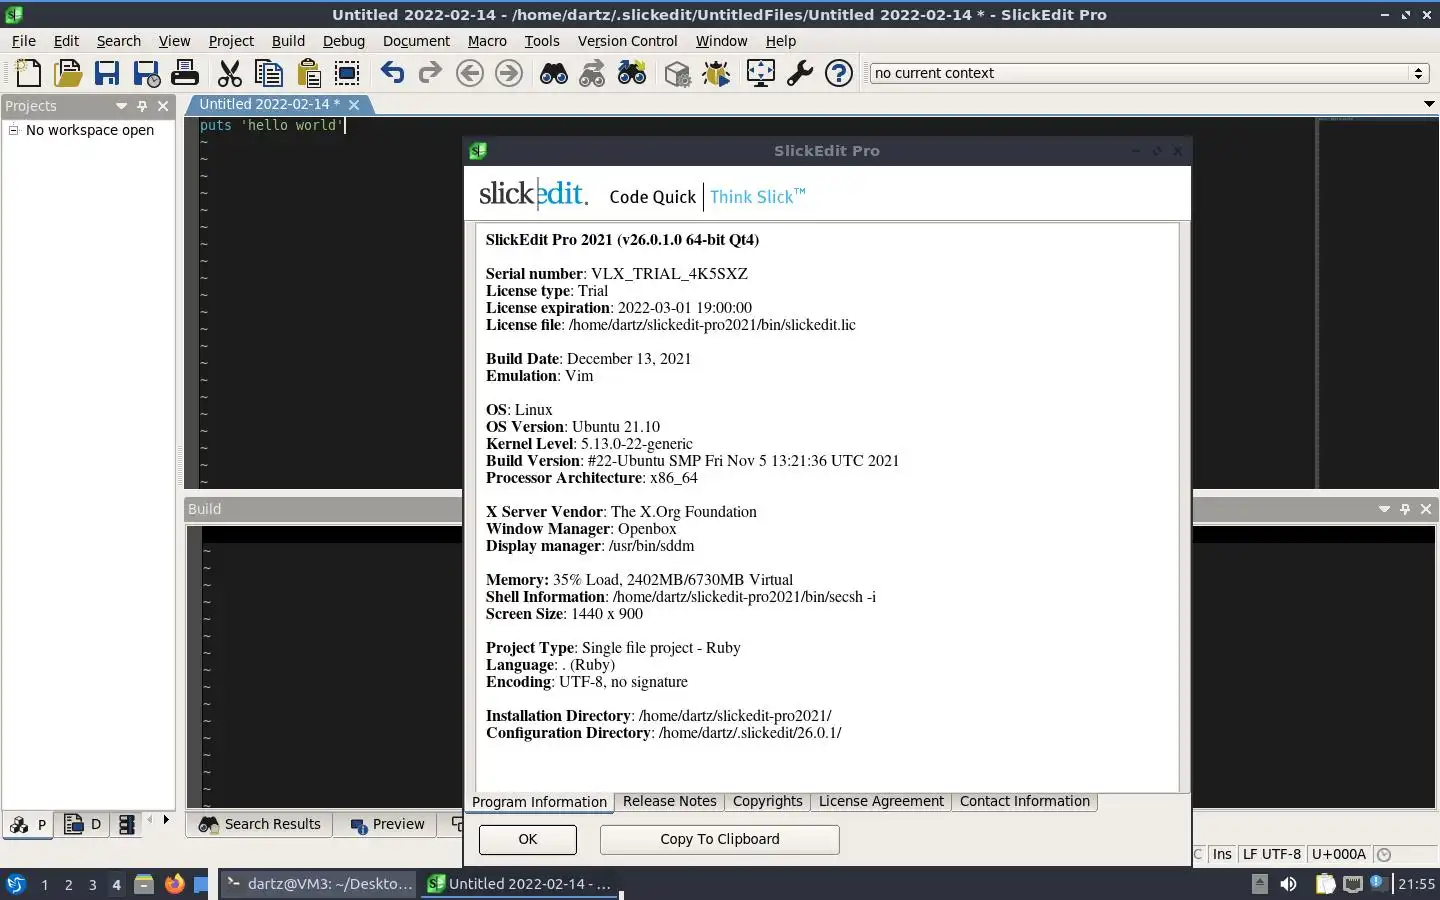The width and height of the screenshot is (1440, 900).
Task: Switch to the License Agreement tab
Action: pyautogui.click(x=881, y=801)
